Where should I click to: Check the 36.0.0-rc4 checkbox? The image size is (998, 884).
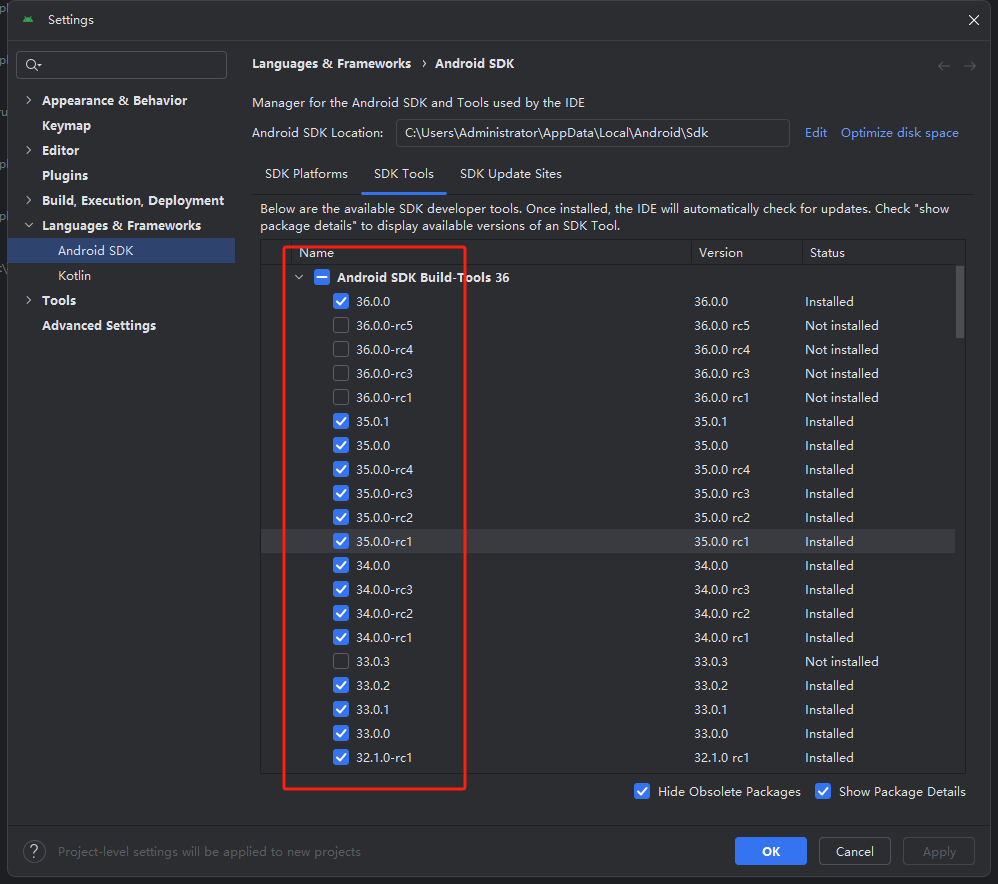coord(341,349)
